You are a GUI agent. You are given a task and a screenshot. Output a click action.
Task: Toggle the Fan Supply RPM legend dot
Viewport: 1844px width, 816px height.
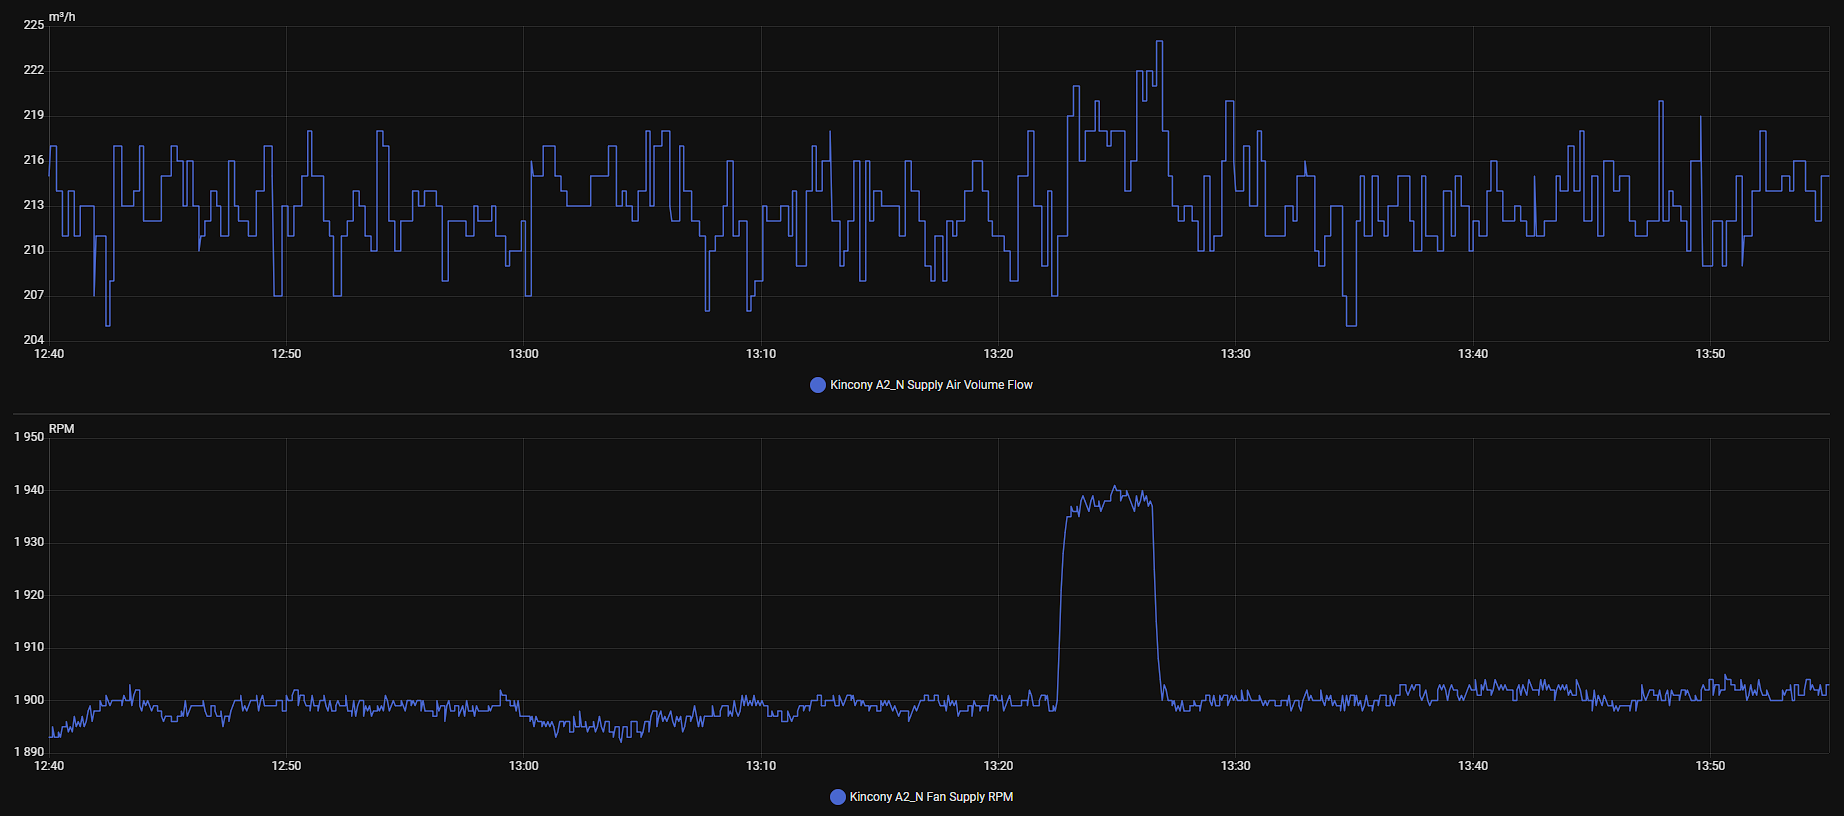click(838, 797)
